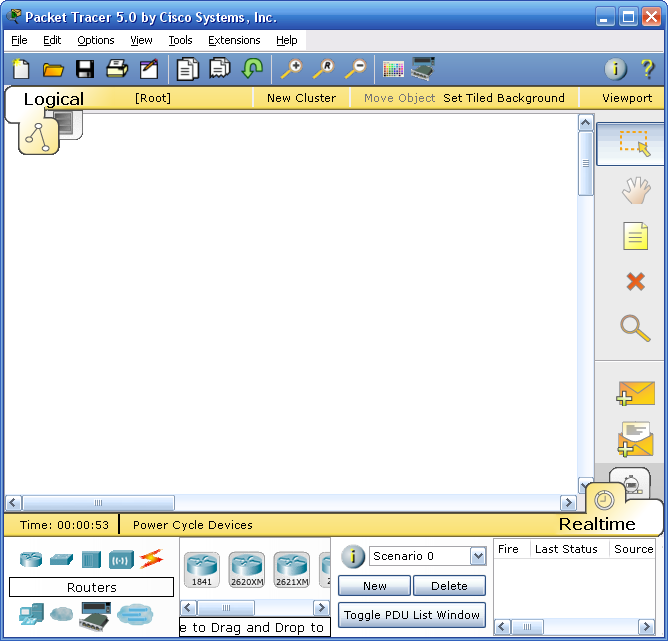Screen dimensions: 668x641
Task: Click the Delete scenario button
Action: coord(449,586)
